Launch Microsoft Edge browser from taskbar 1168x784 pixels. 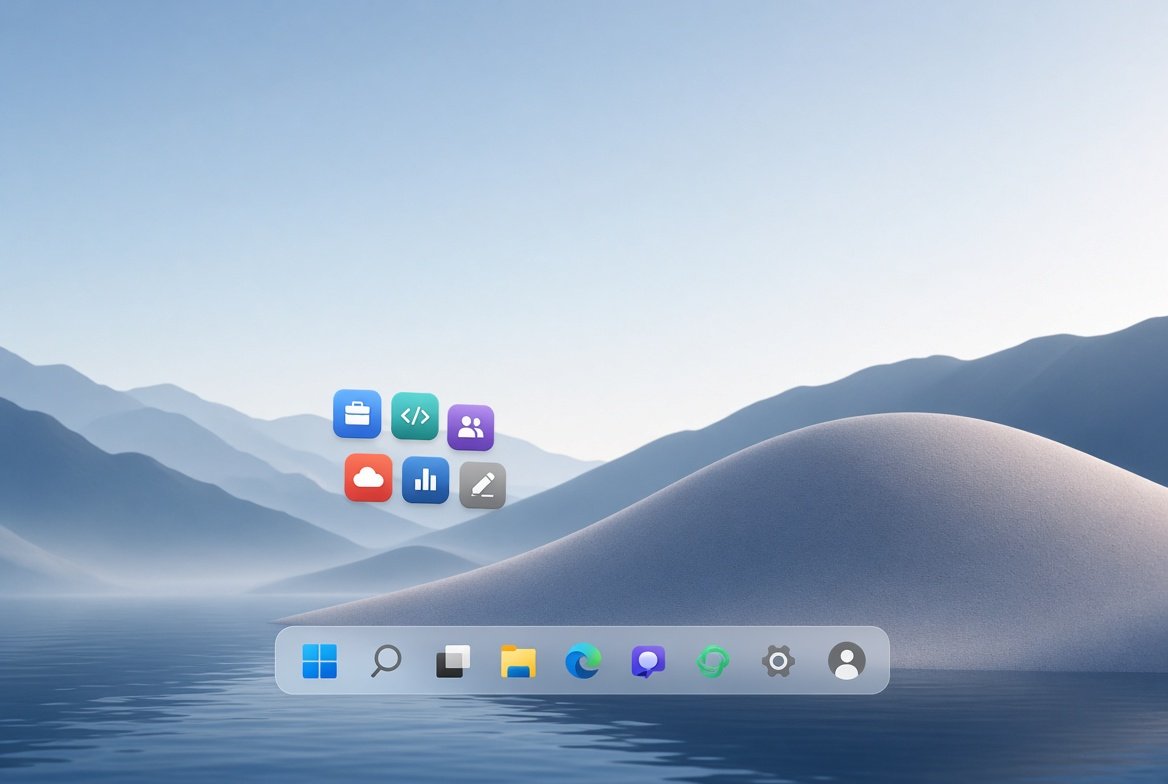pos(583,661)
